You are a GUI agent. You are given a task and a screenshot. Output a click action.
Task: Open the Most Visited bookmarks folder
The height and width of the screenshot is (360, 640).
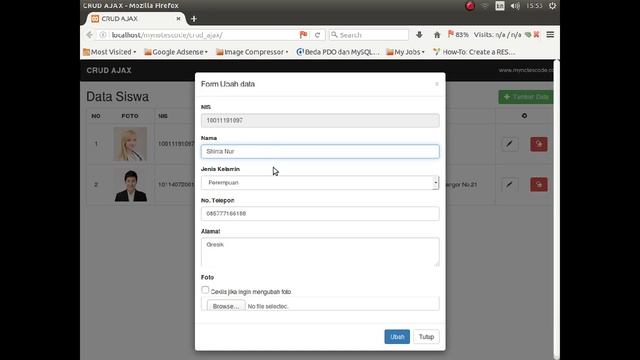[x=109, y=52]
